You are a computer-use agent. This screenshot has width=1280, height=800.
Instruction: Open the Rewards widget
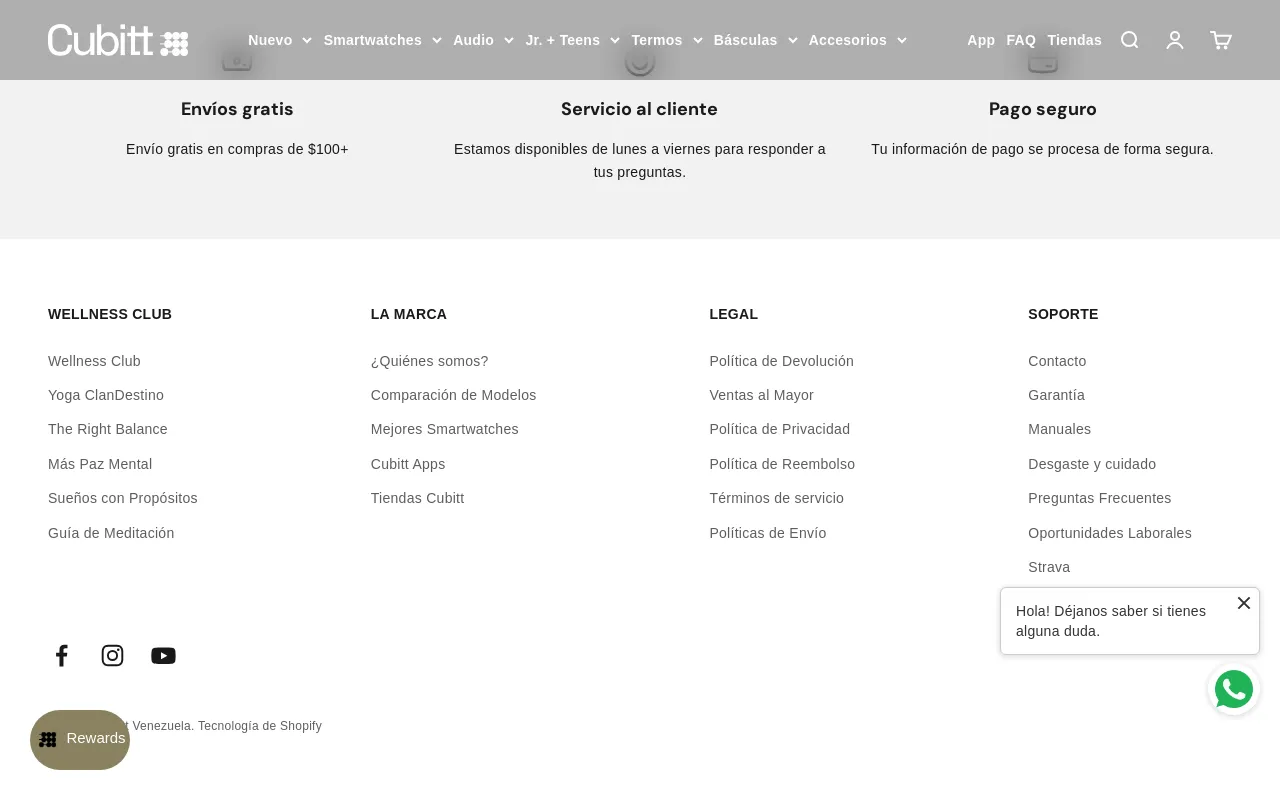[80, 739]
